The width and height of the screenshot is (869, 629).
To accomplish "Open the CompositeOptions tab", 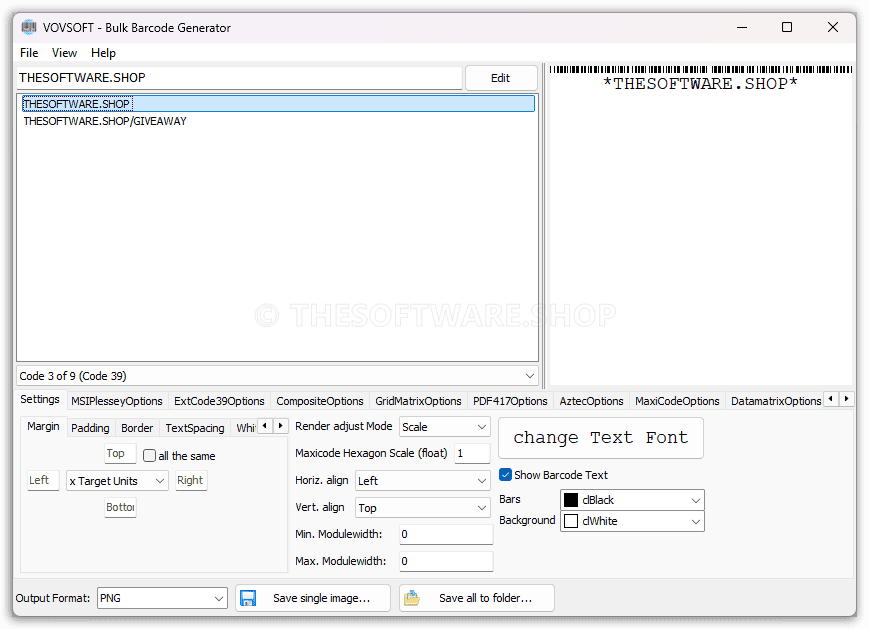I will [320, 401].
